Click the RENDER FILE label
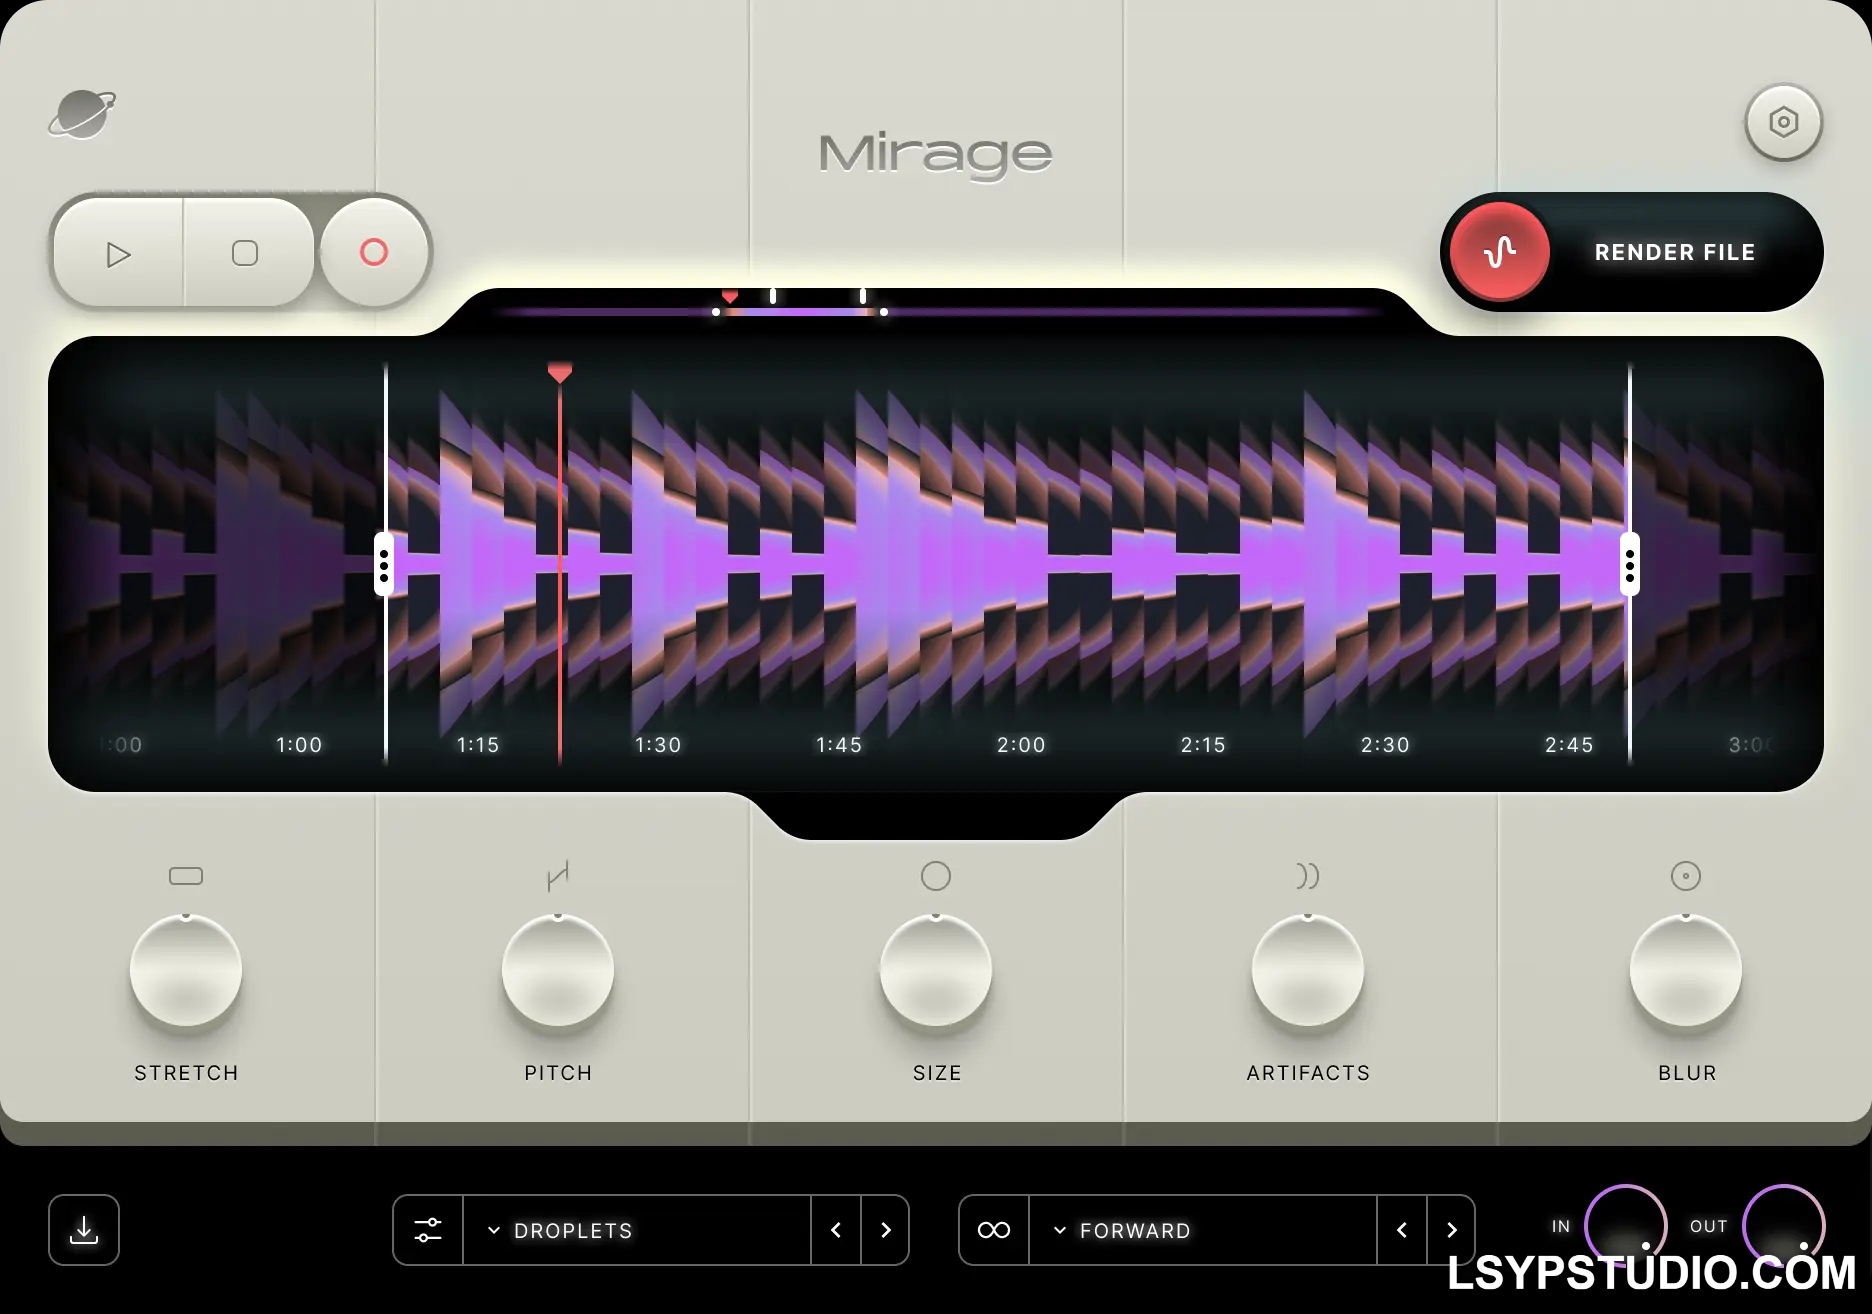1872x1314 pixels. (x=1675, y=252)
